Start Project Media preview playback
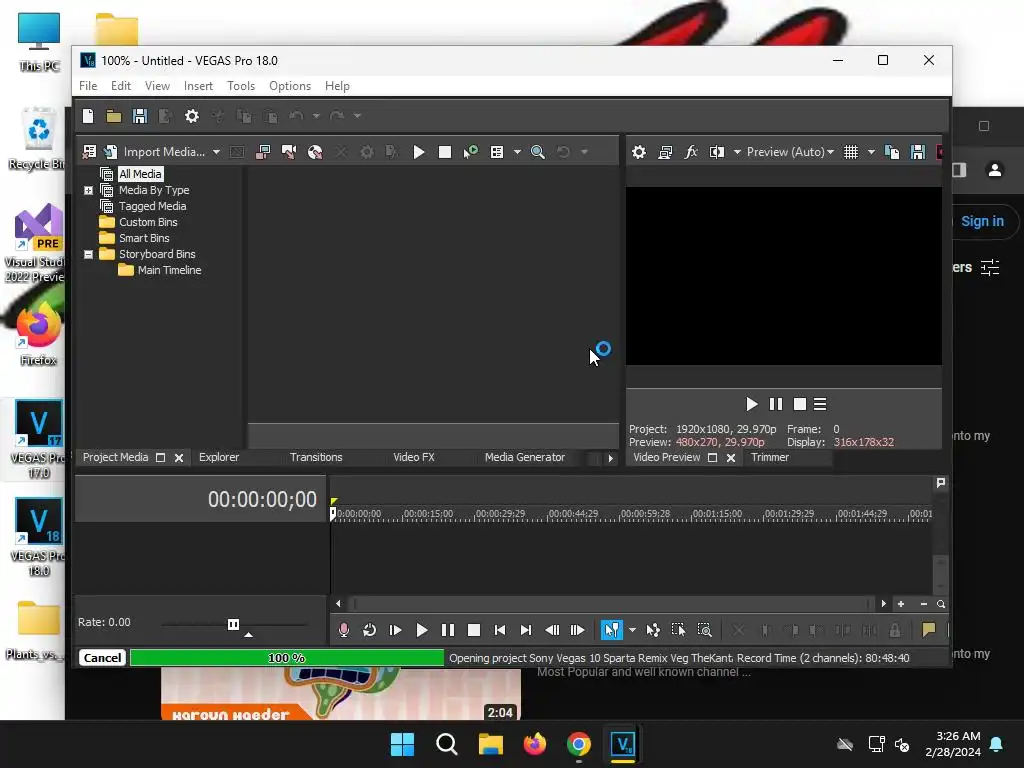The height and width of the screenshot is (768, 1024). [419, 152]
